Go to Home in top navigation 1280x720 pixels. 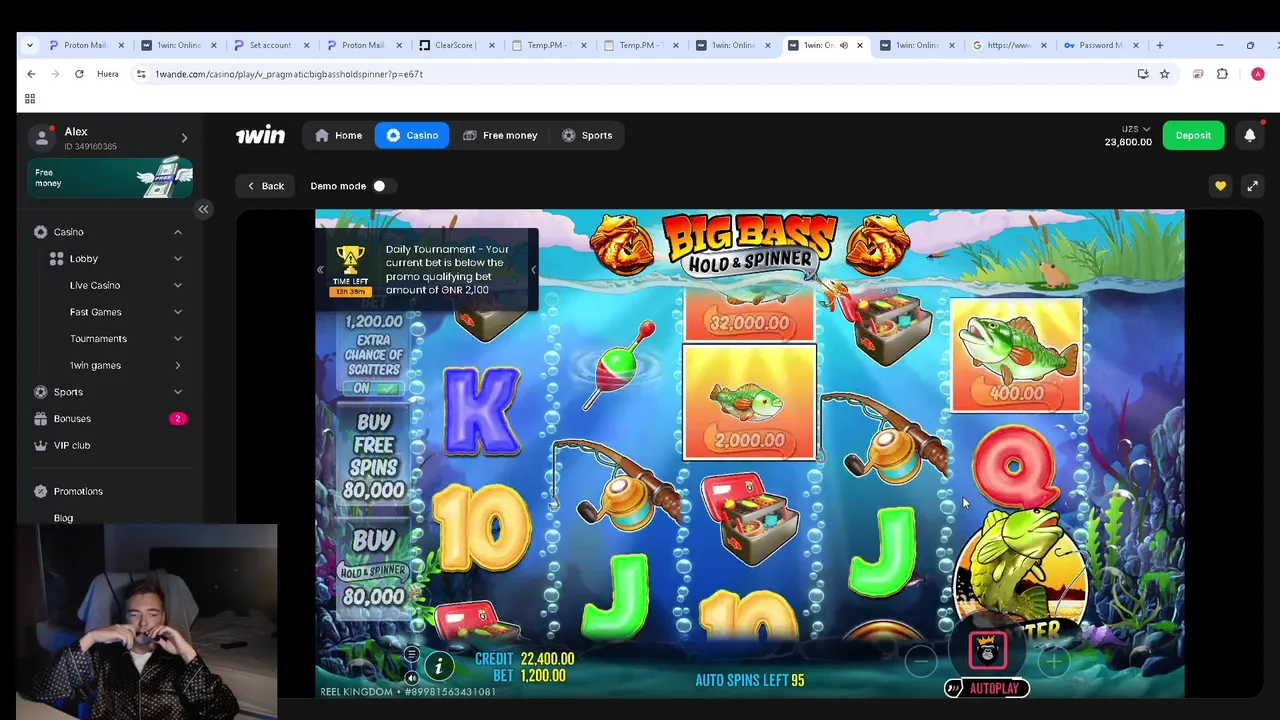tap(338, 135)
